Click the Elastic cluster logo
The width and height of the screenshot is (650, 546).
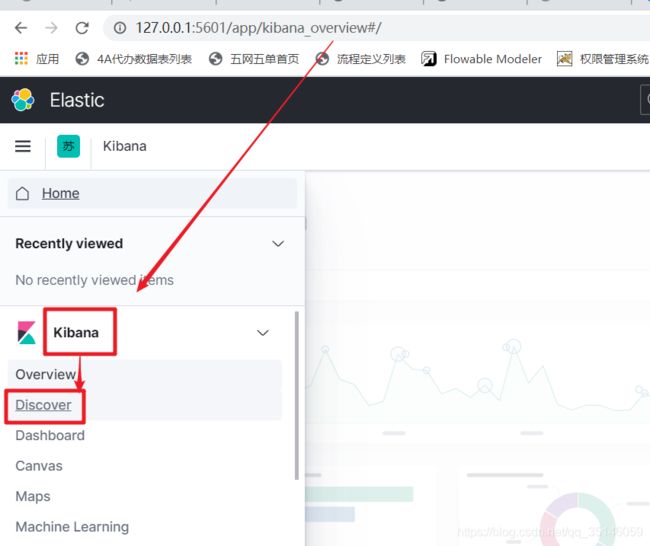click(x=23, y=100)
